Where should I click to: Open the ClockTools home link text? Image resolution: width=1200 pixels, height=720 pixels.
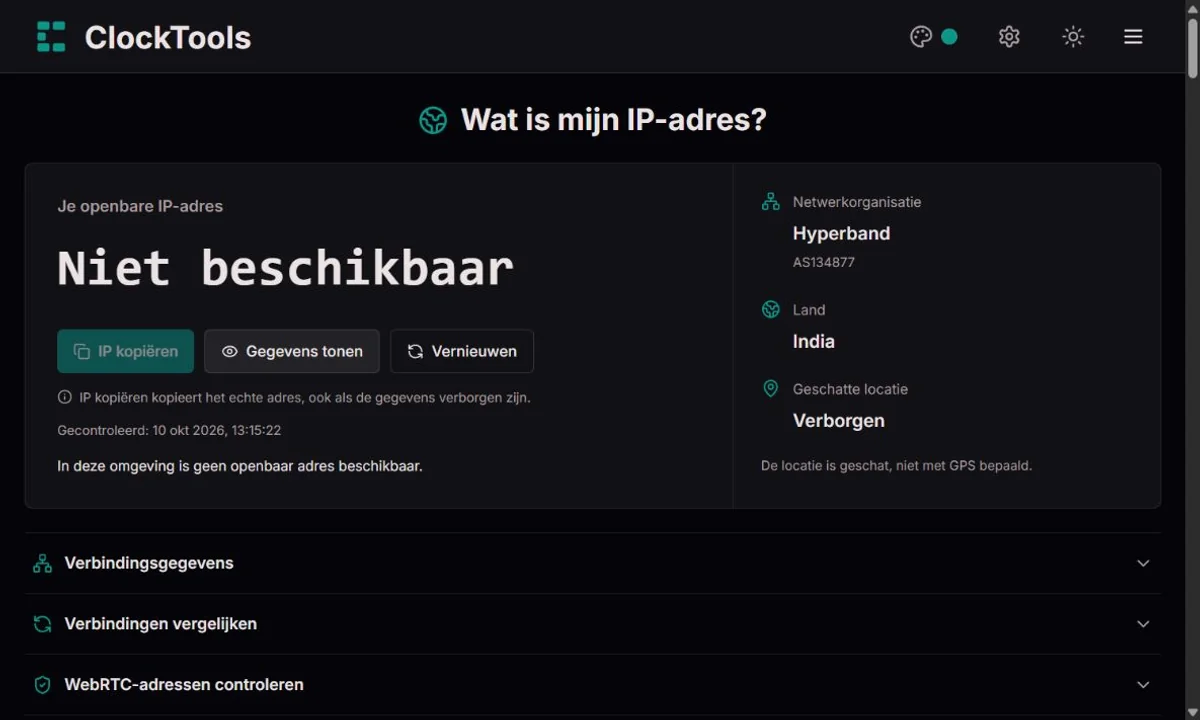(x=168, y=37)
